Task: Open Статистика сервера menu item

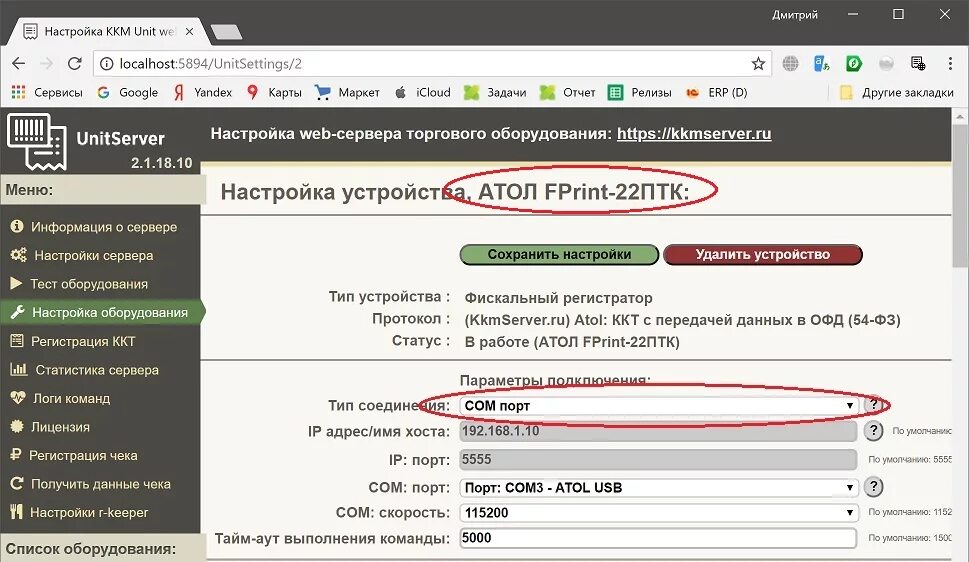Action: (85, 370)
